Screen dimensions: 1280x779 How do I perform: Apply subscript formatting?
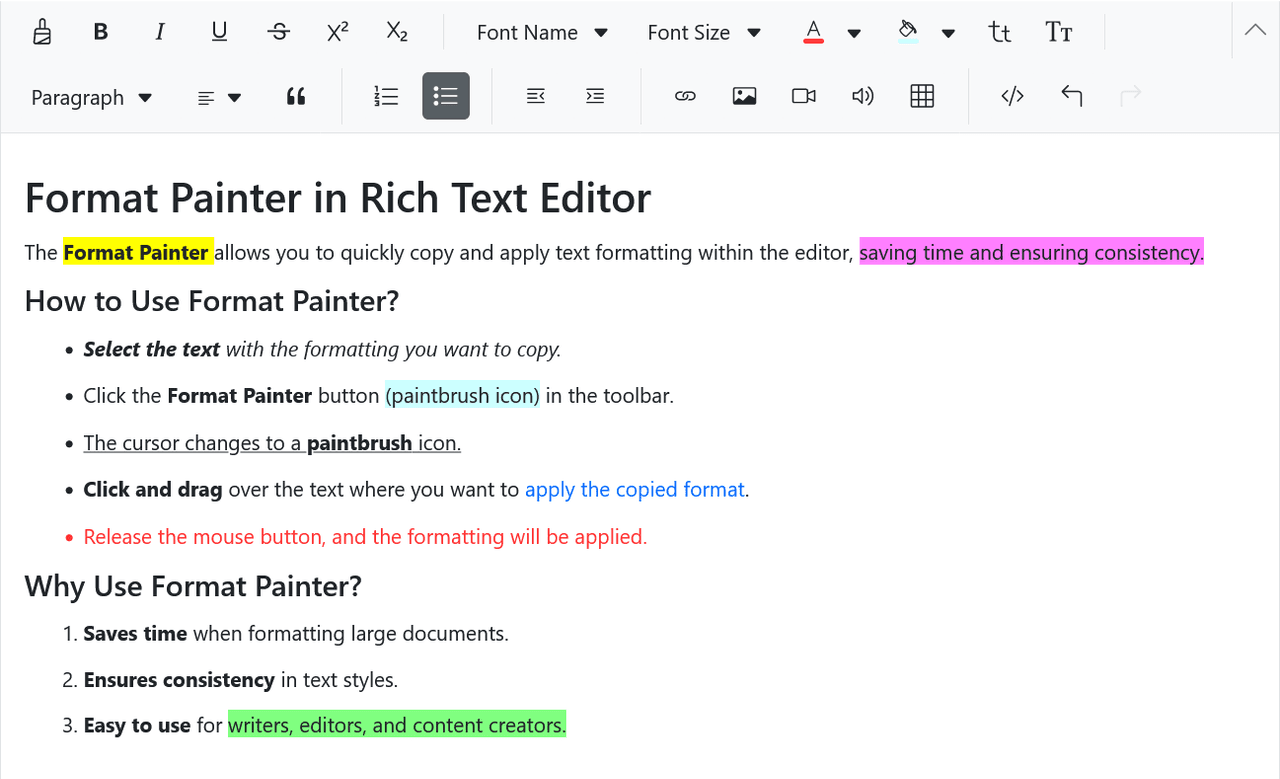[397, 32]
